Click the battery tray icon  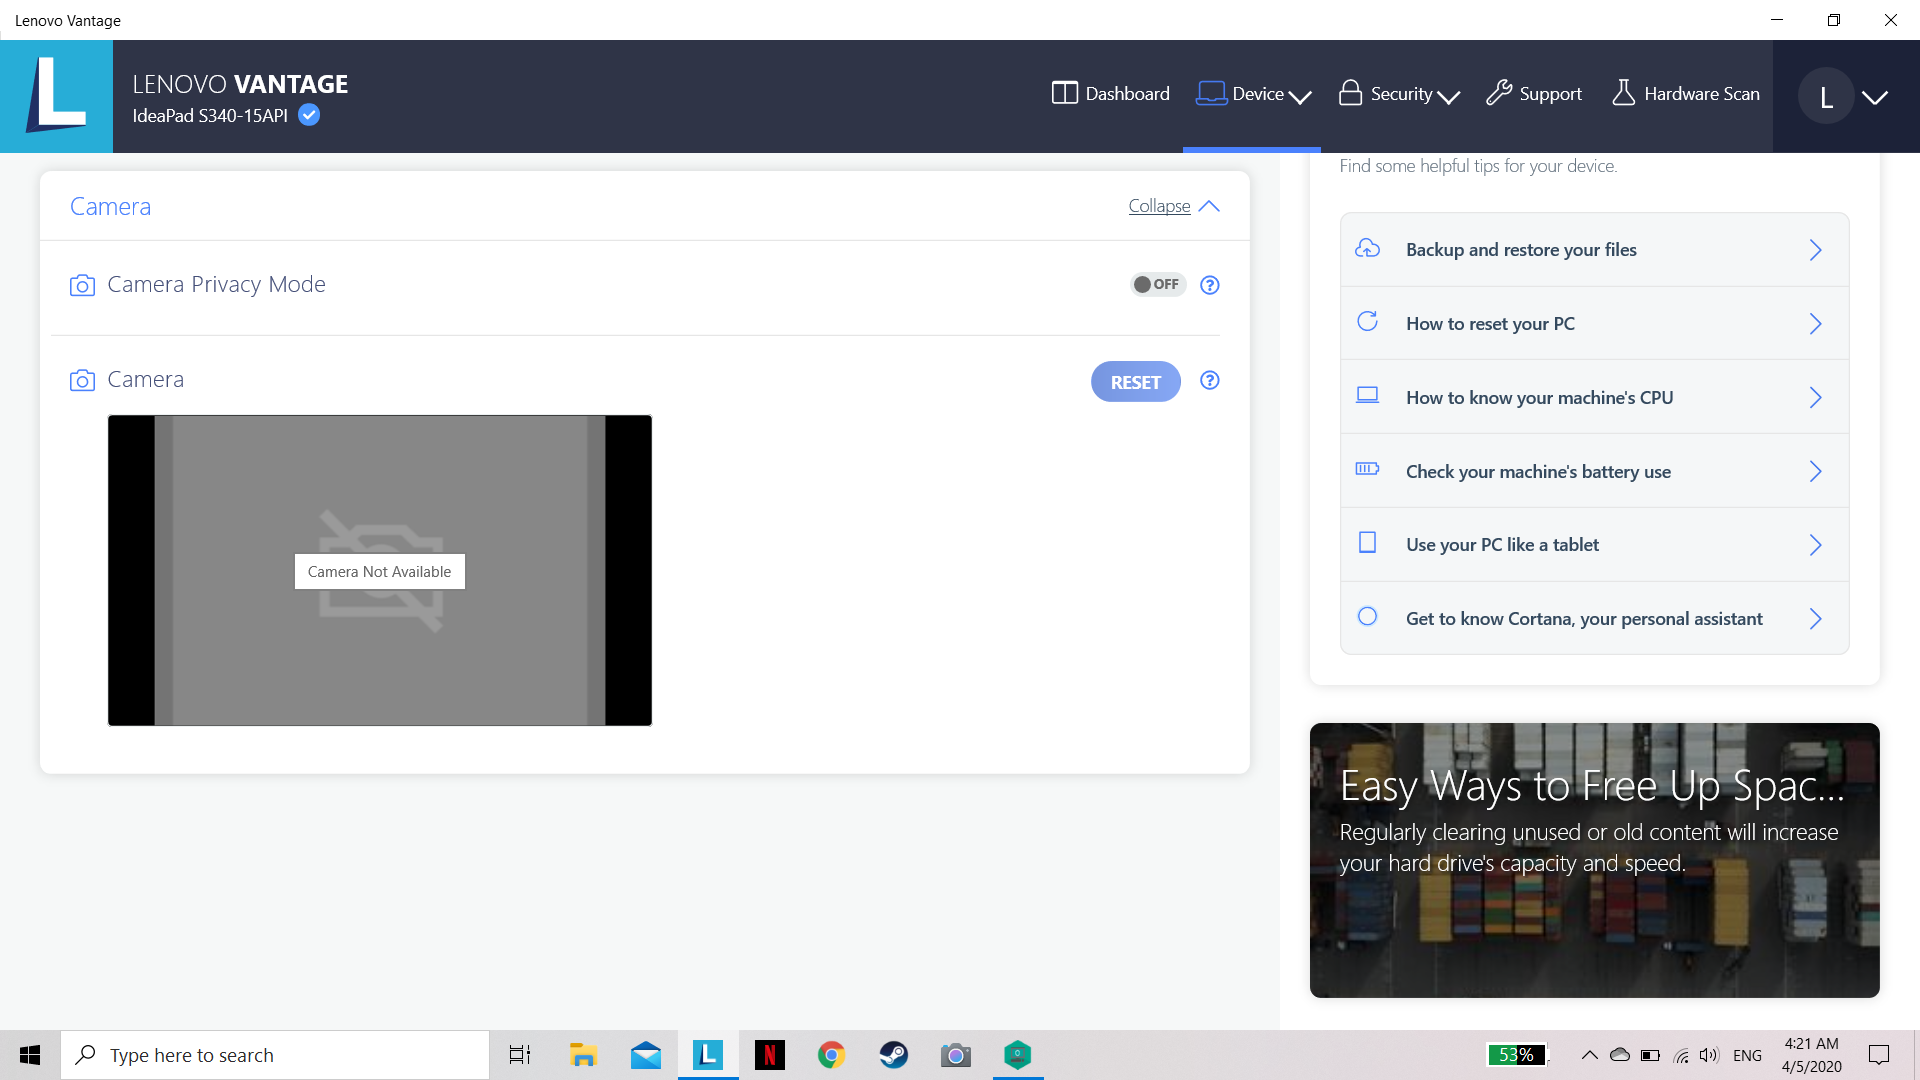click(1651, 1055)
